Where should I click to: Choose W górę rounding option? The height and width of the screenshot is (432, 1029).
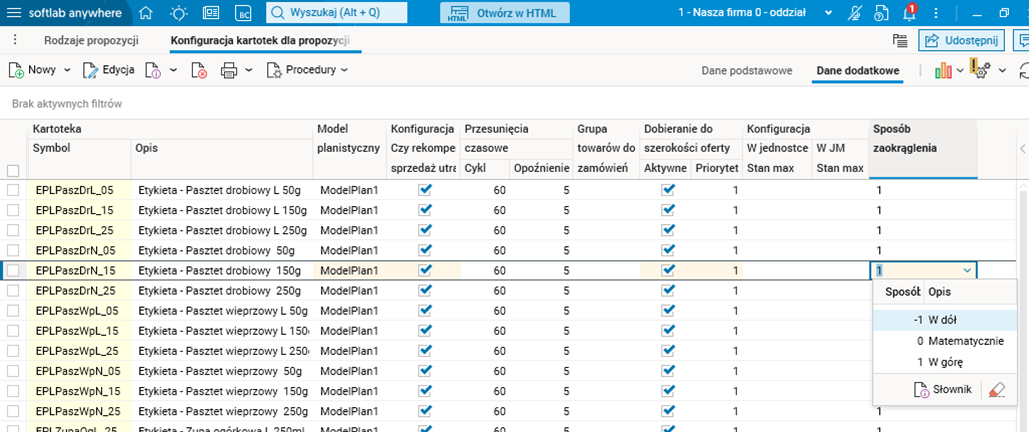click(944, 362)
